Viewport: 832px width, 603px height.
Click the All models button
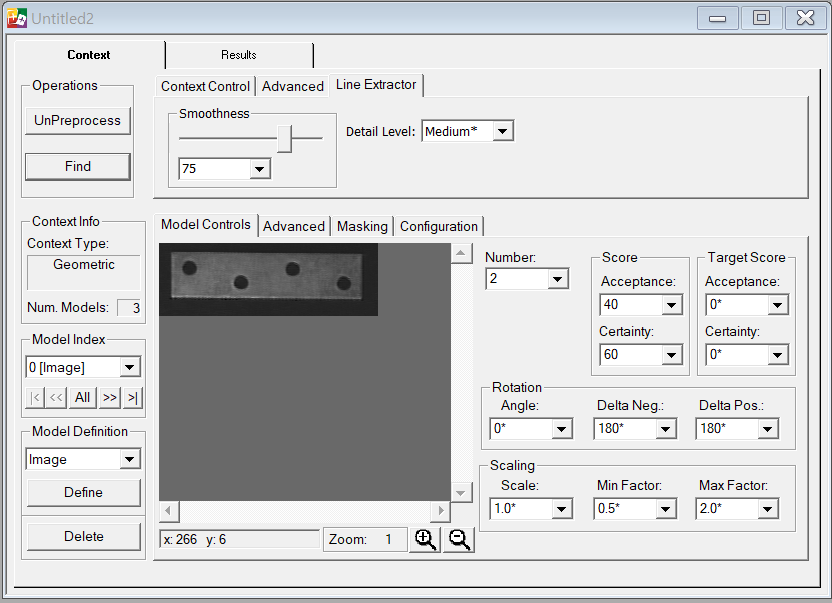(x=83, y=398)
